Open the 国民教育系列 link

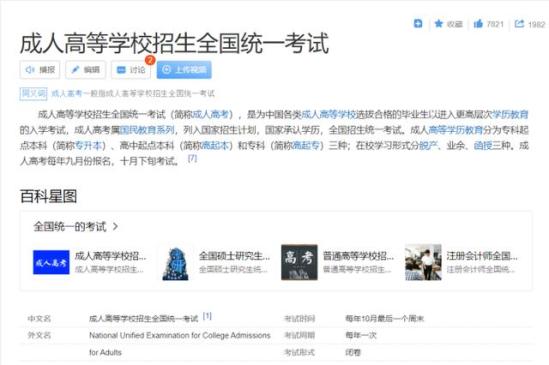(x=147, y=130)
